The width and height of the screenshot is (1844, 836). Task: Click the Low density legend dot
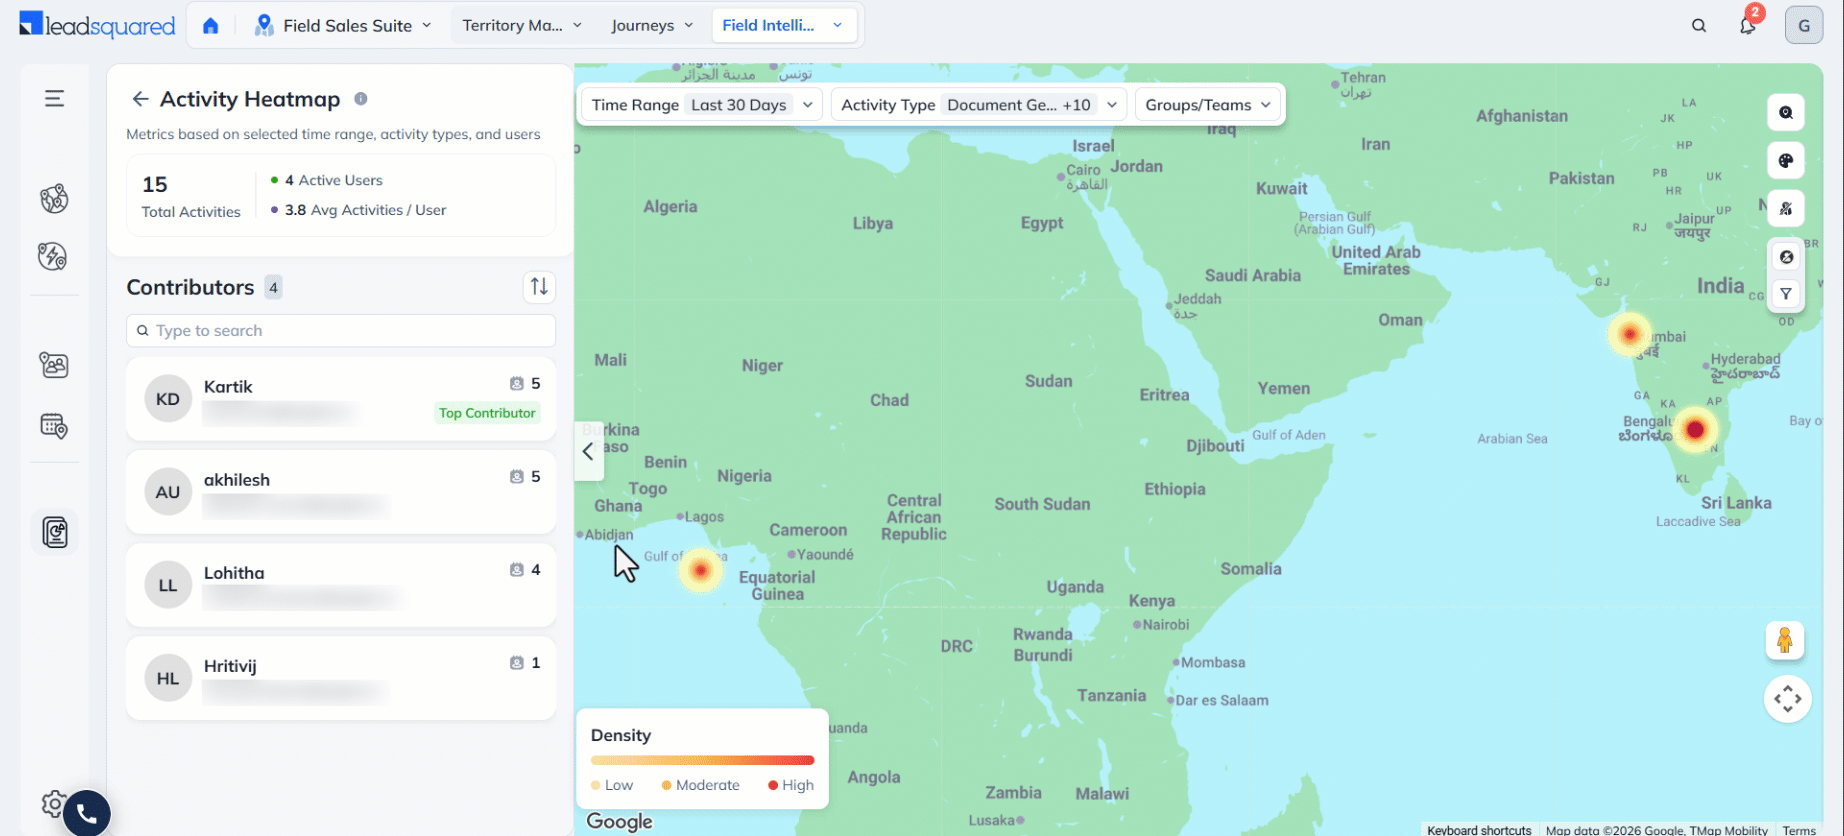tap(596, 786)
